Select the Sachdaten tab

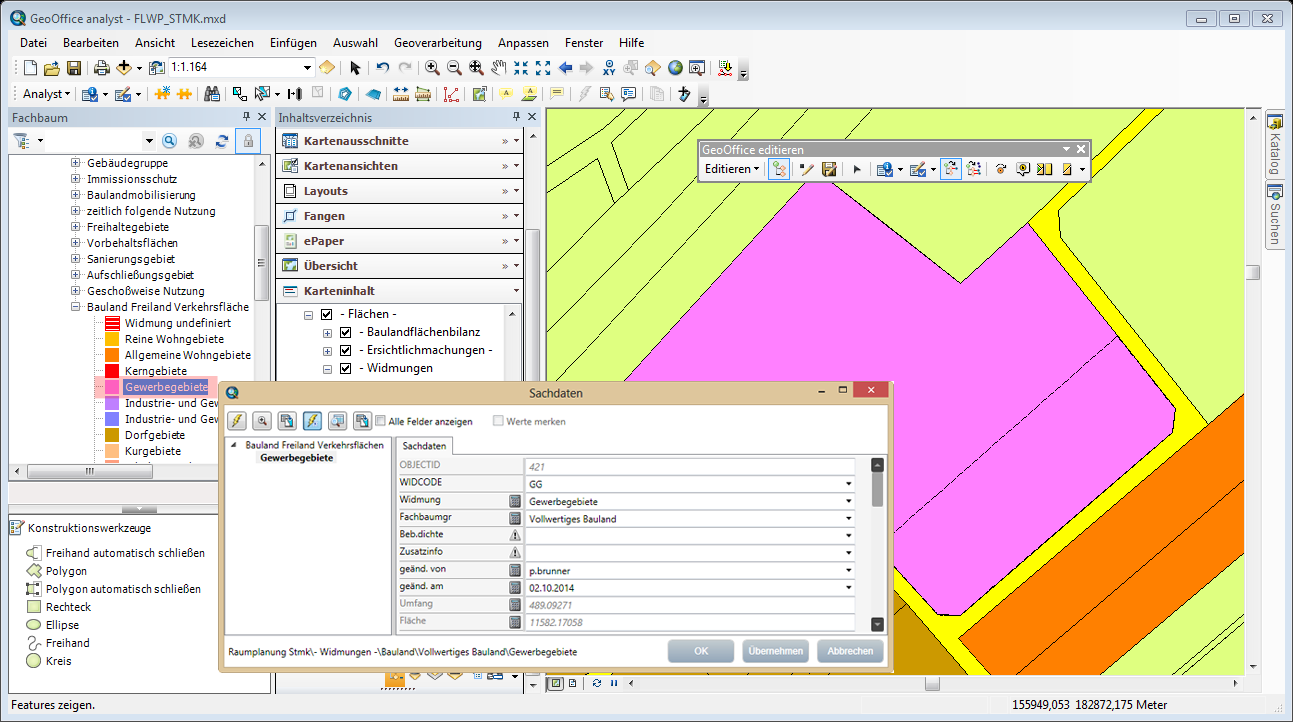pos(425,446)
